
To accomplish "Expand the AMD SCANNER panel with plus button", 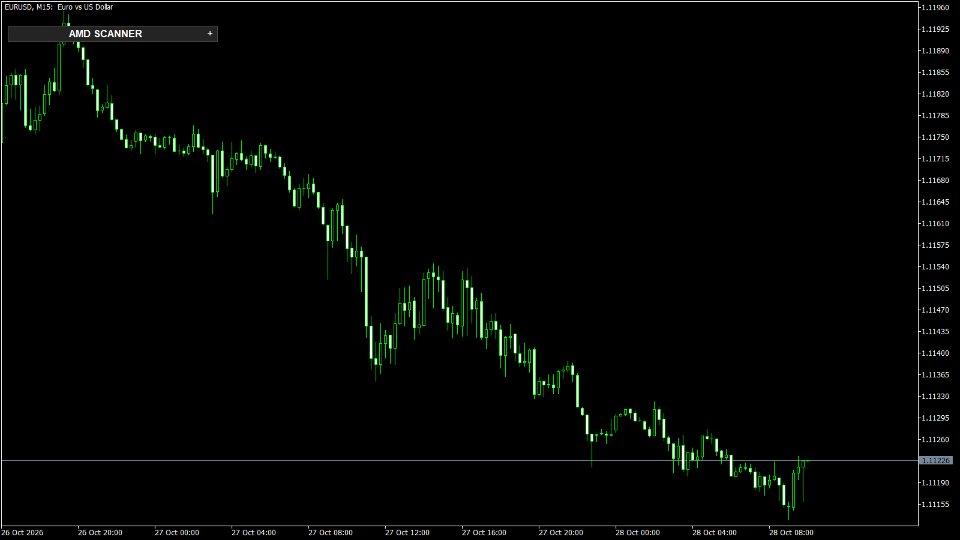I will 210,34.
